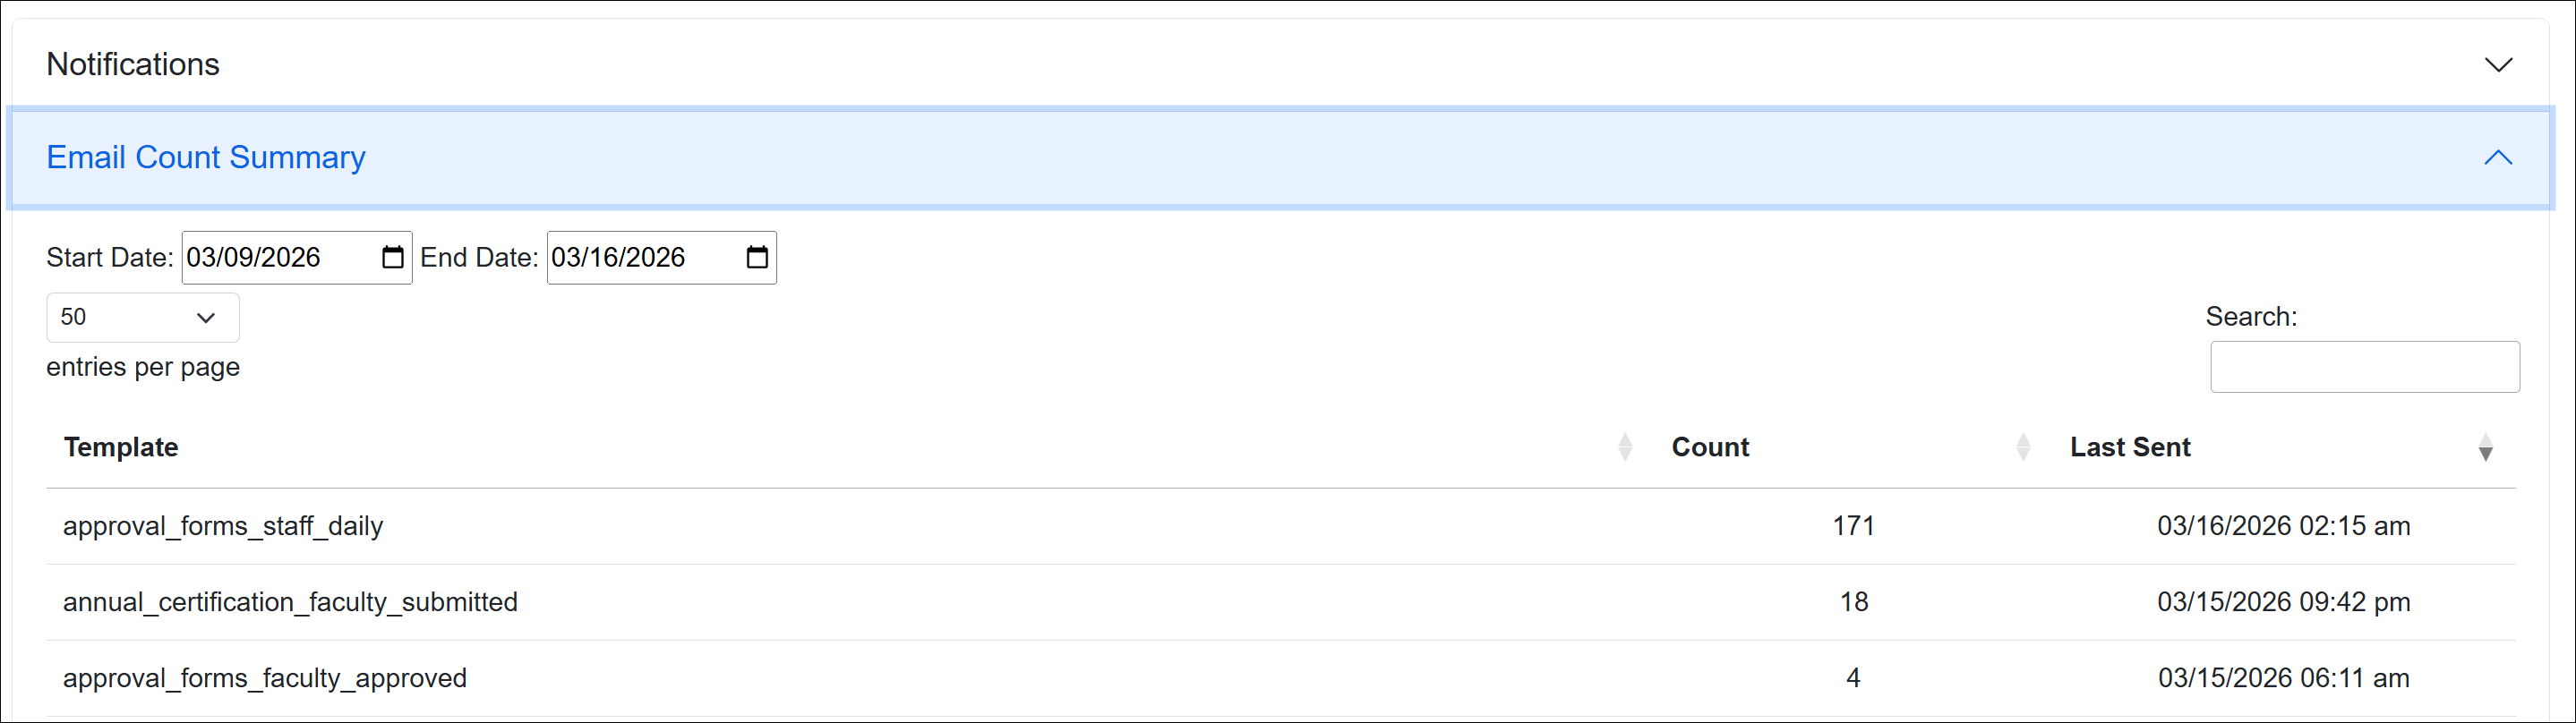Select the approval_forms_staff_daily template row
The width and height of the screenshot is (2576, 723).
click(223, 526)
